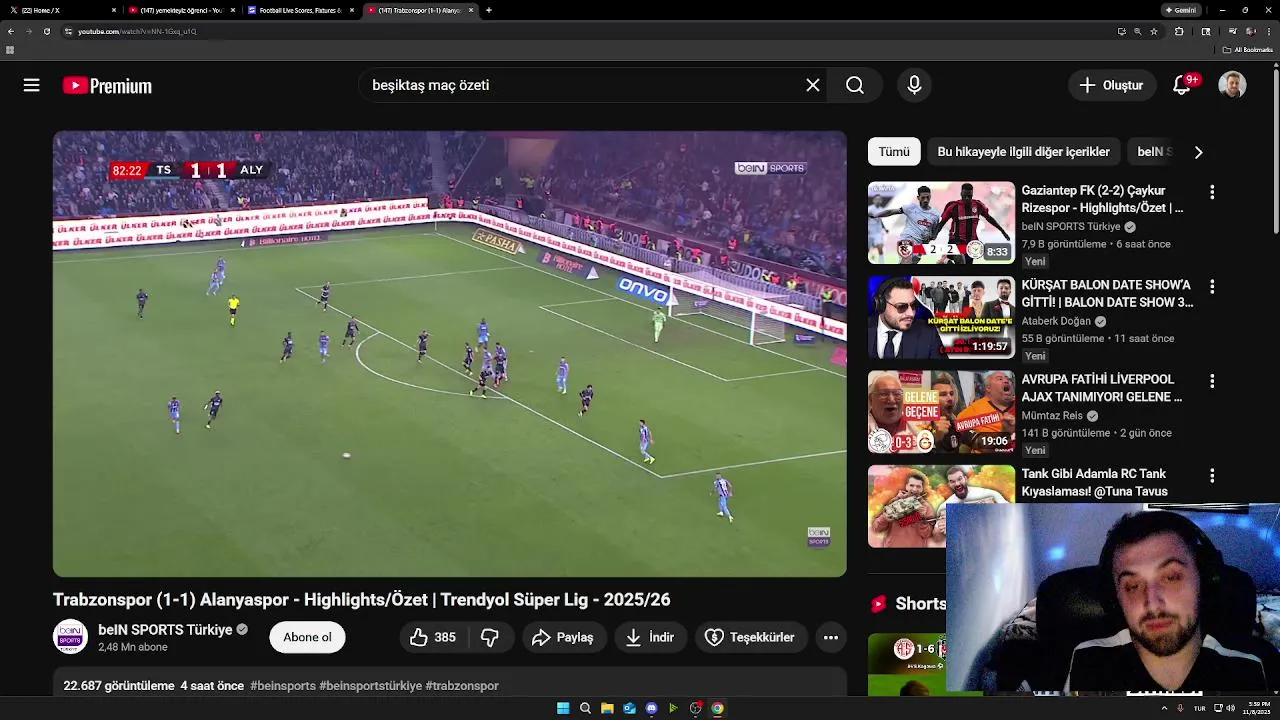This screenshot has height=720, width=1280.
Task: Open the volume icon in the system tray
Action: 1230,708
